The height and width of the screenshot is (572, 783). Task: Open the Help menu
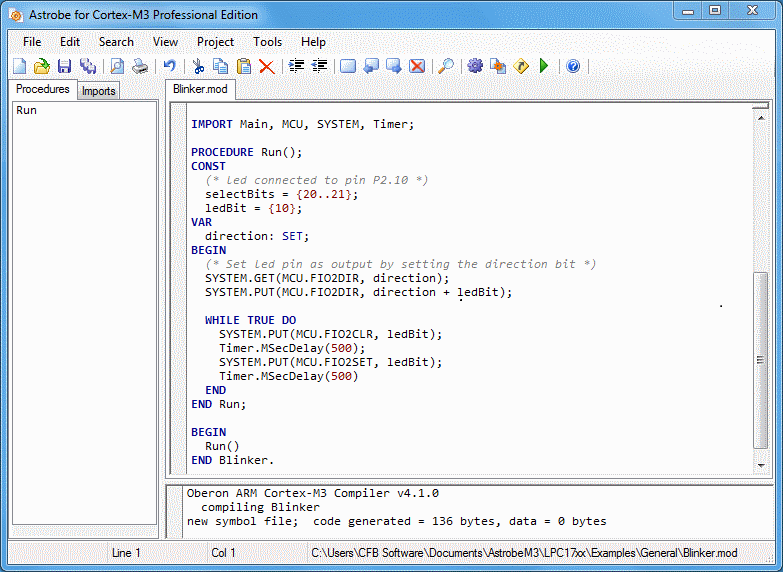pyautogui.click(x=313, y=42)
